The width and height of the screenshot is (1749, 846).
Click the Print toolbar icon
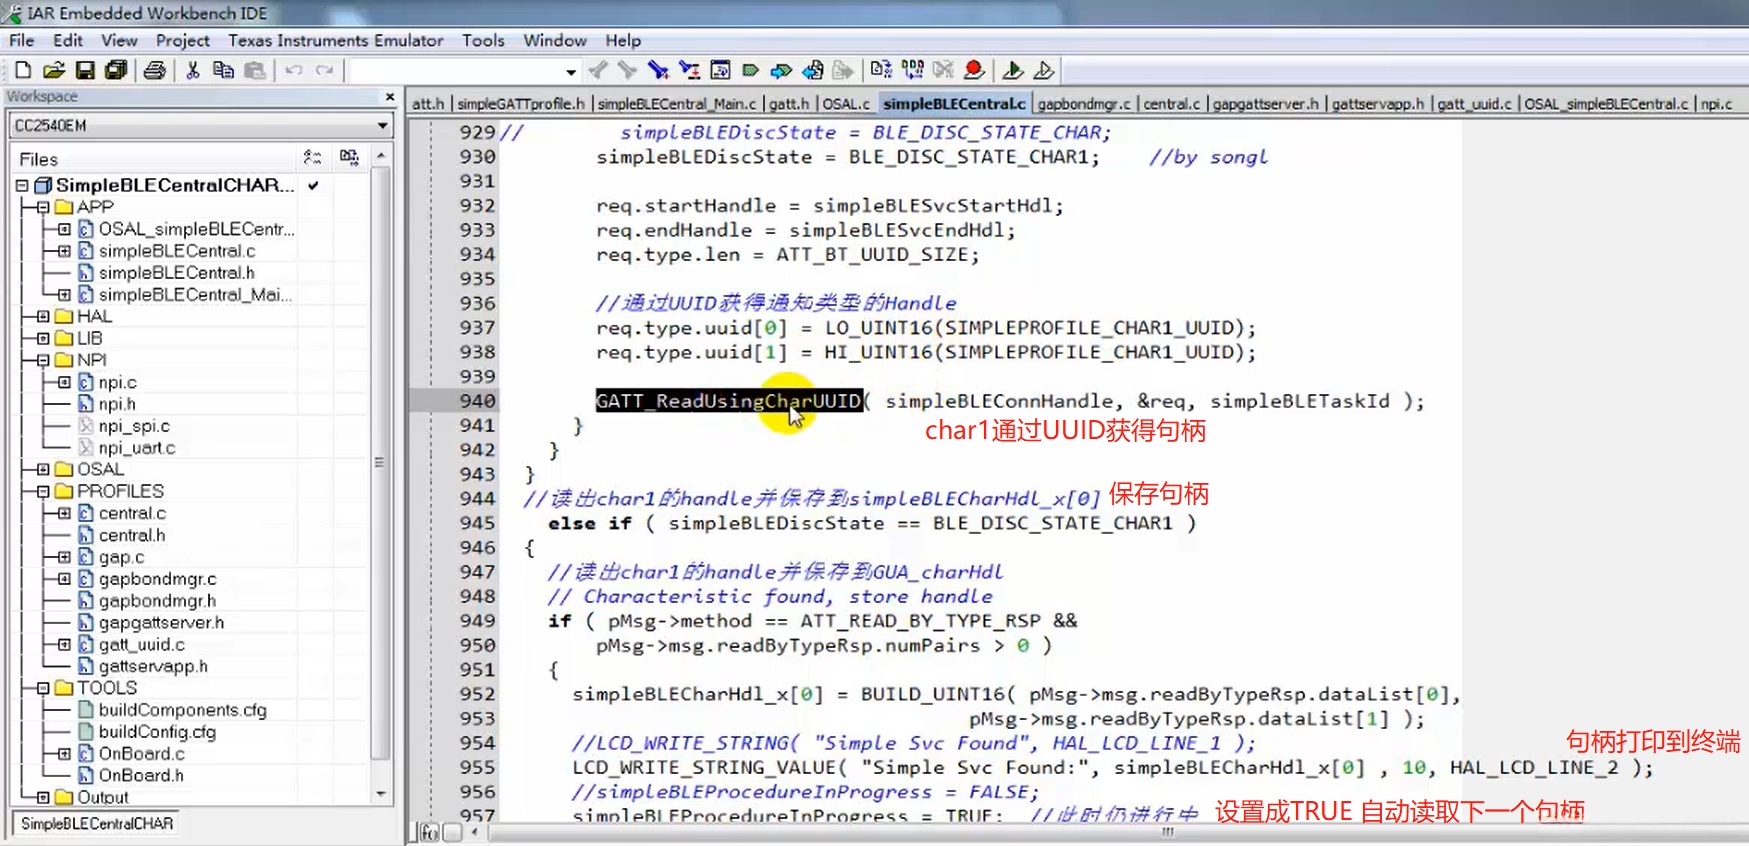click(155, 70)
